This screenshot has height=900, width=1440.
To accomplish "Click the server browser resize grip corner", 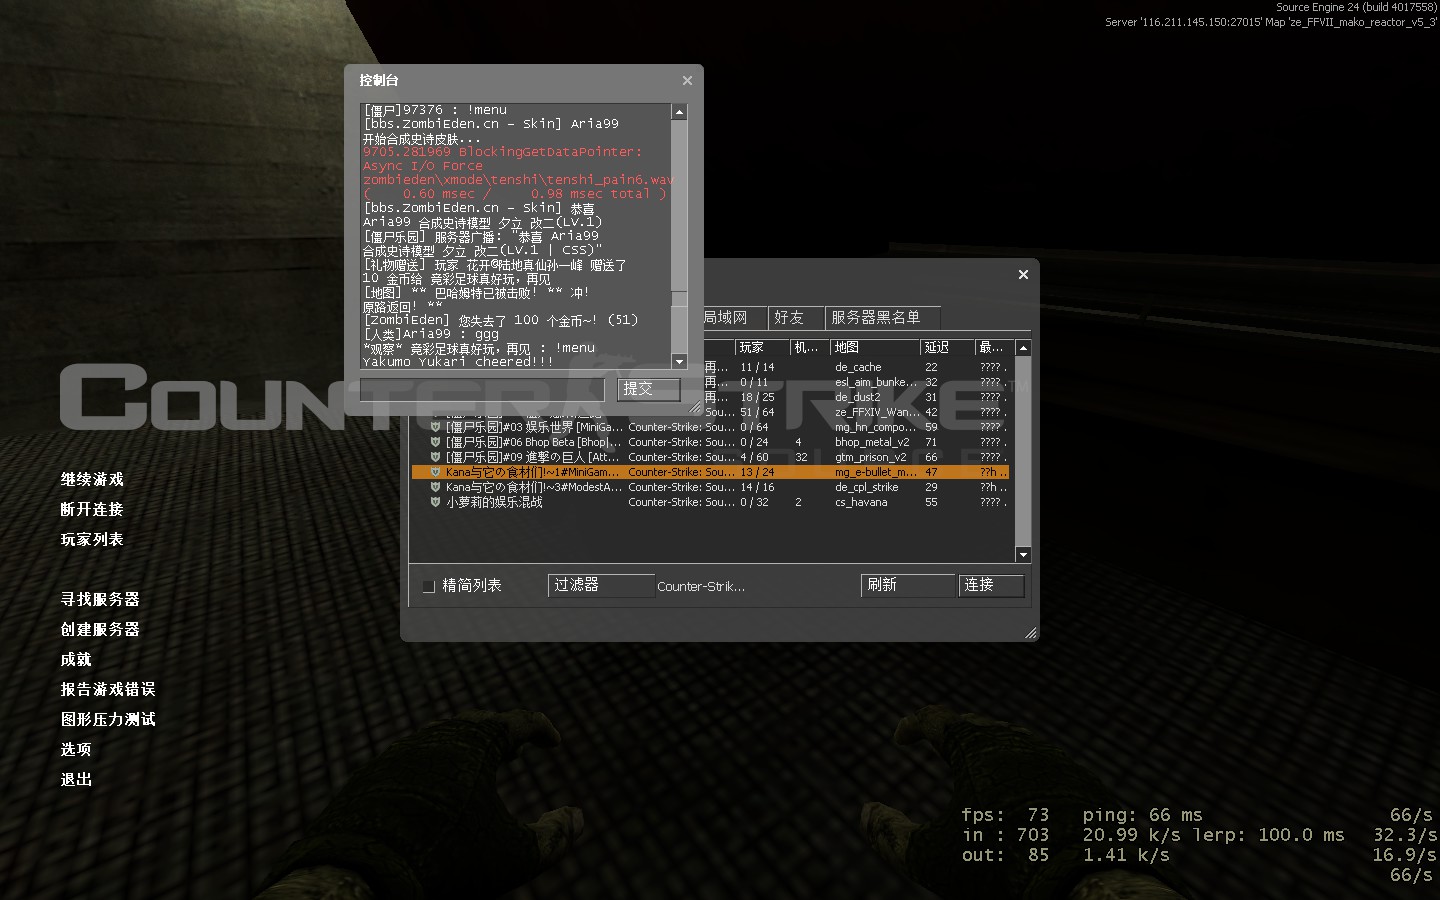I will (x=1031, y=633).
